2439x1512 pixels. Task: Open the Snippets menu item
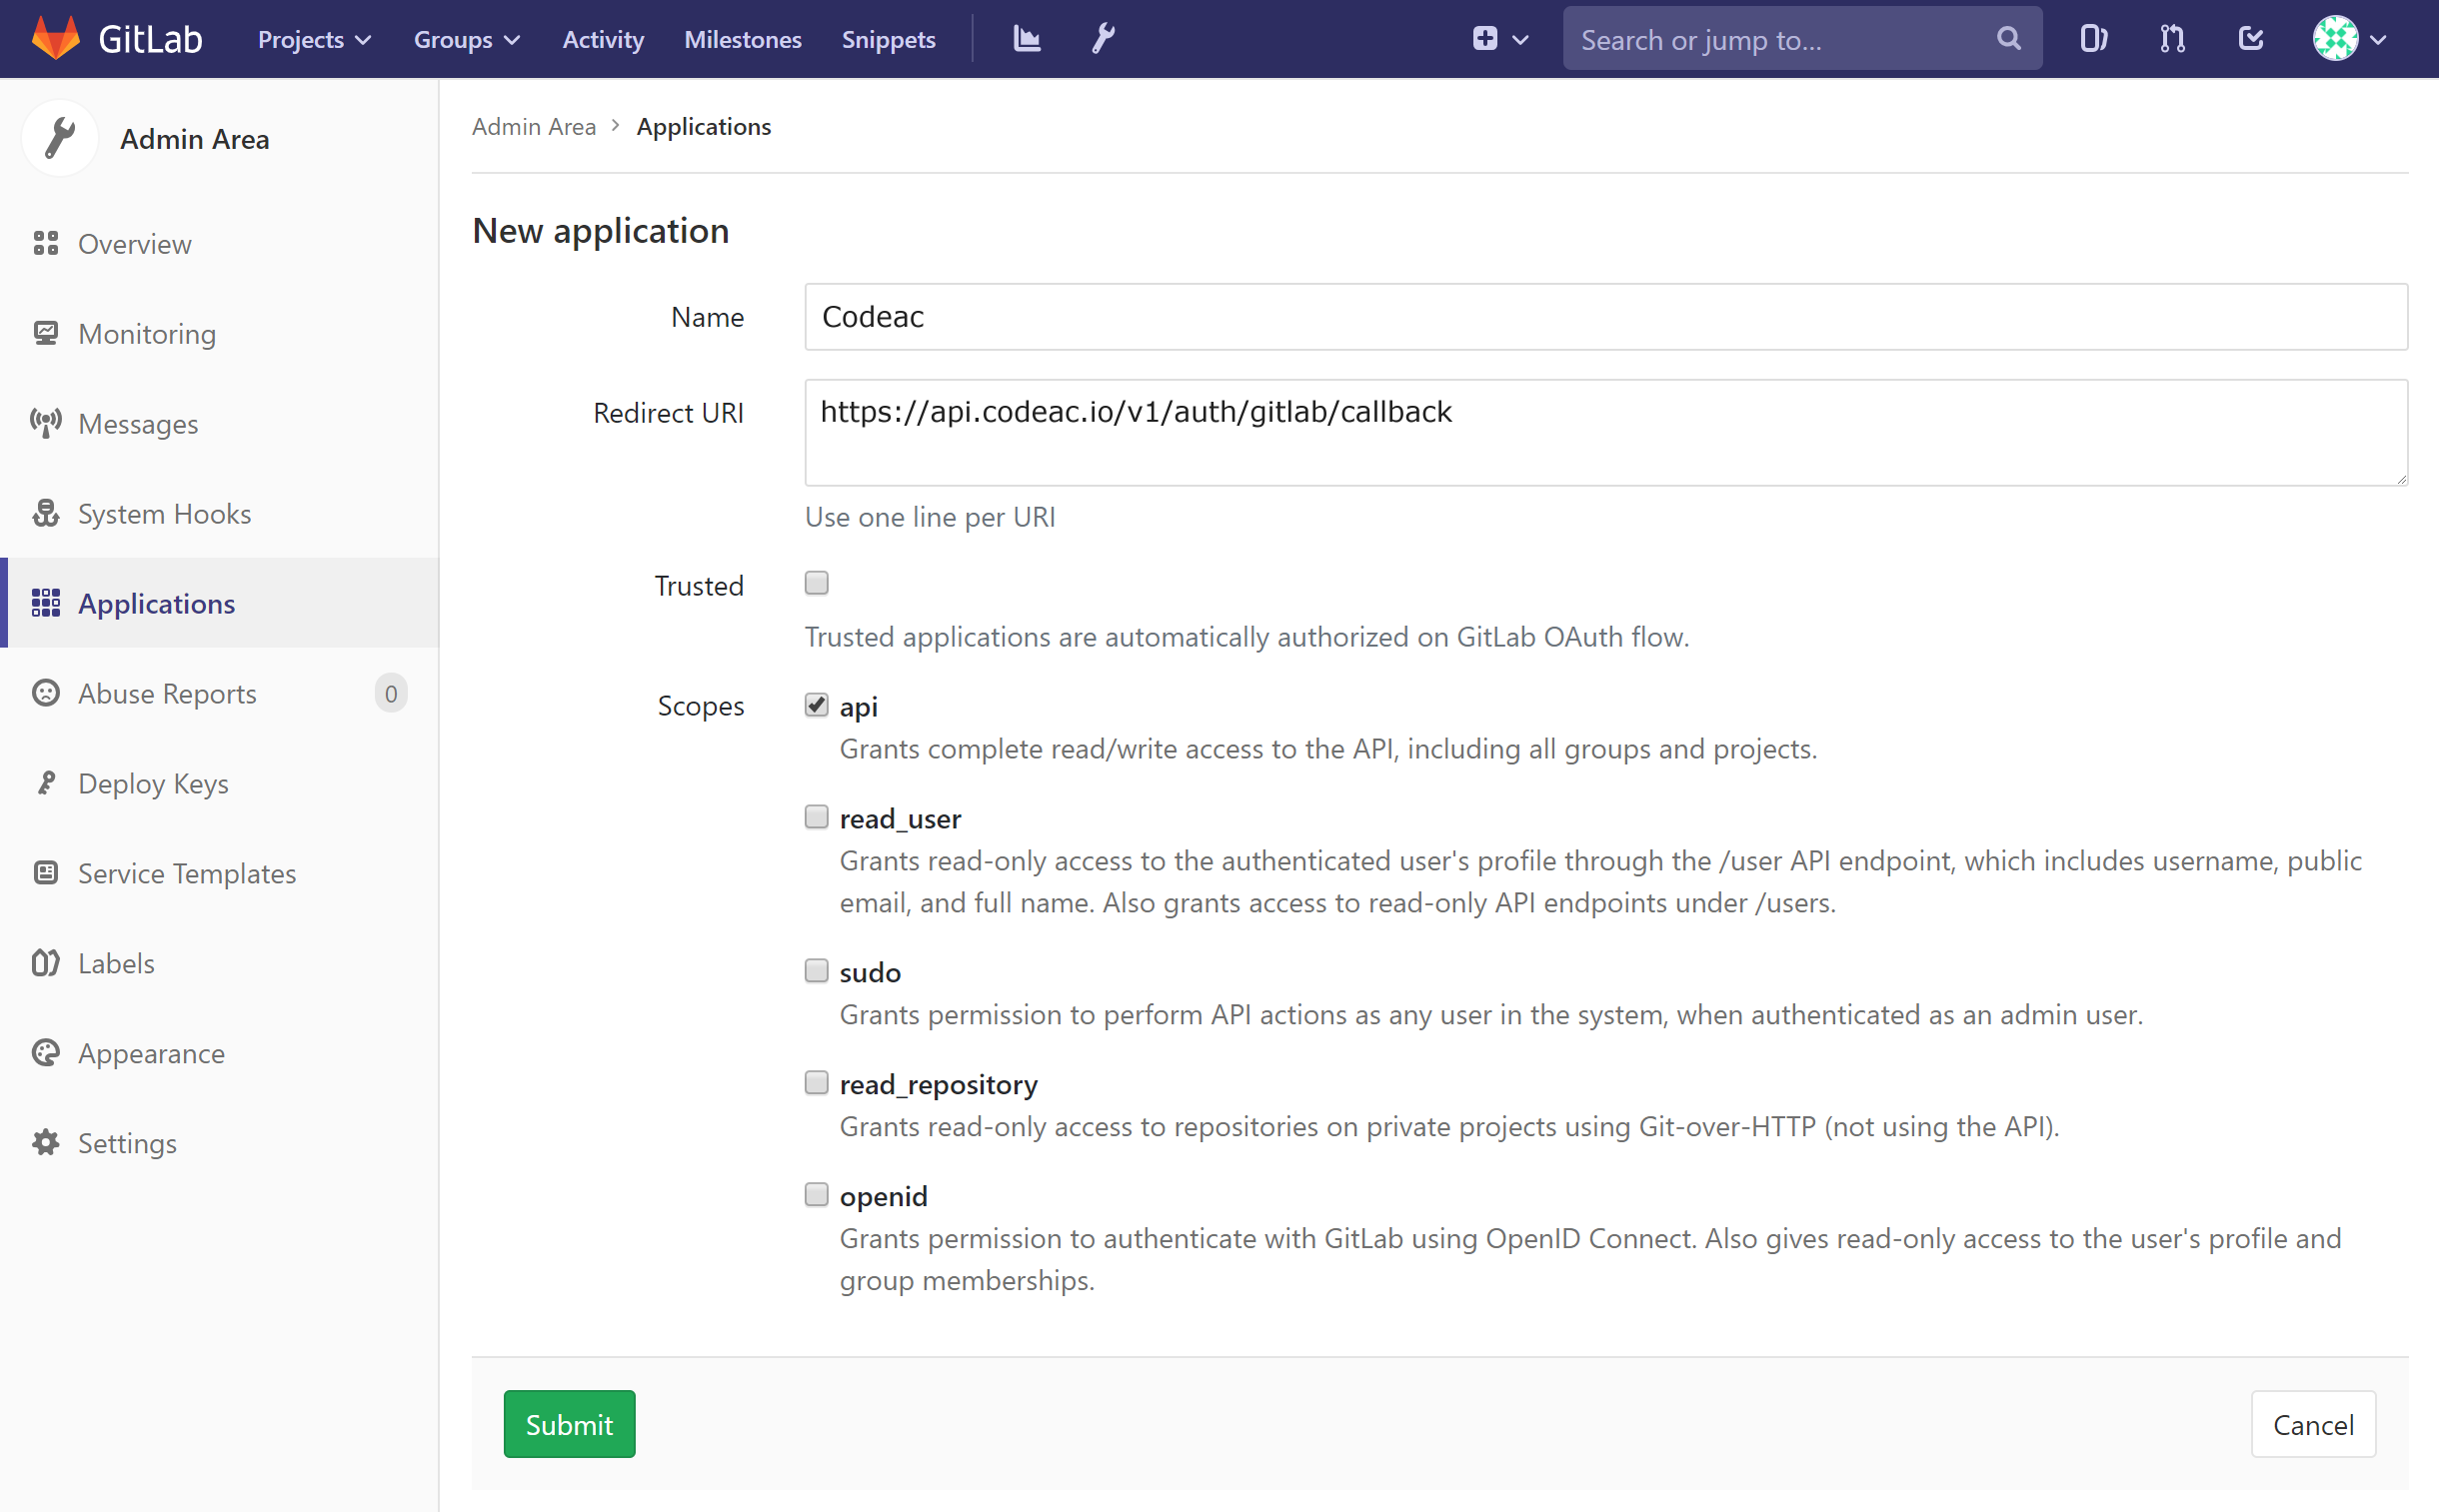coord(888,39)
